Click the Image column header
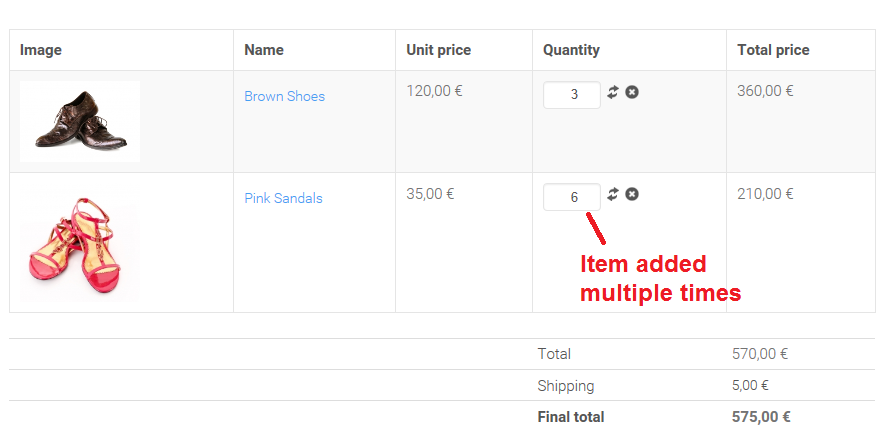The image size is (883, 435). [x=42, y=50]
